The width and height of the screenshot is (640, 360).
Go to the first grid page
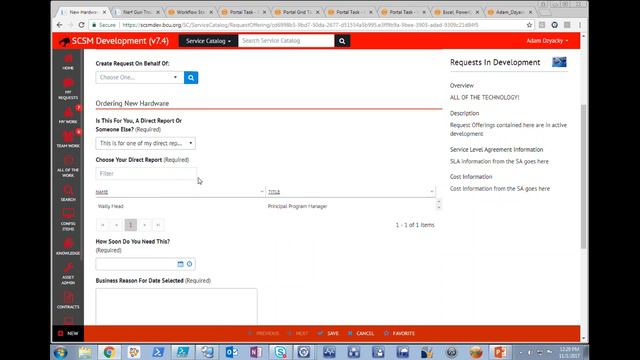[102, 225]
